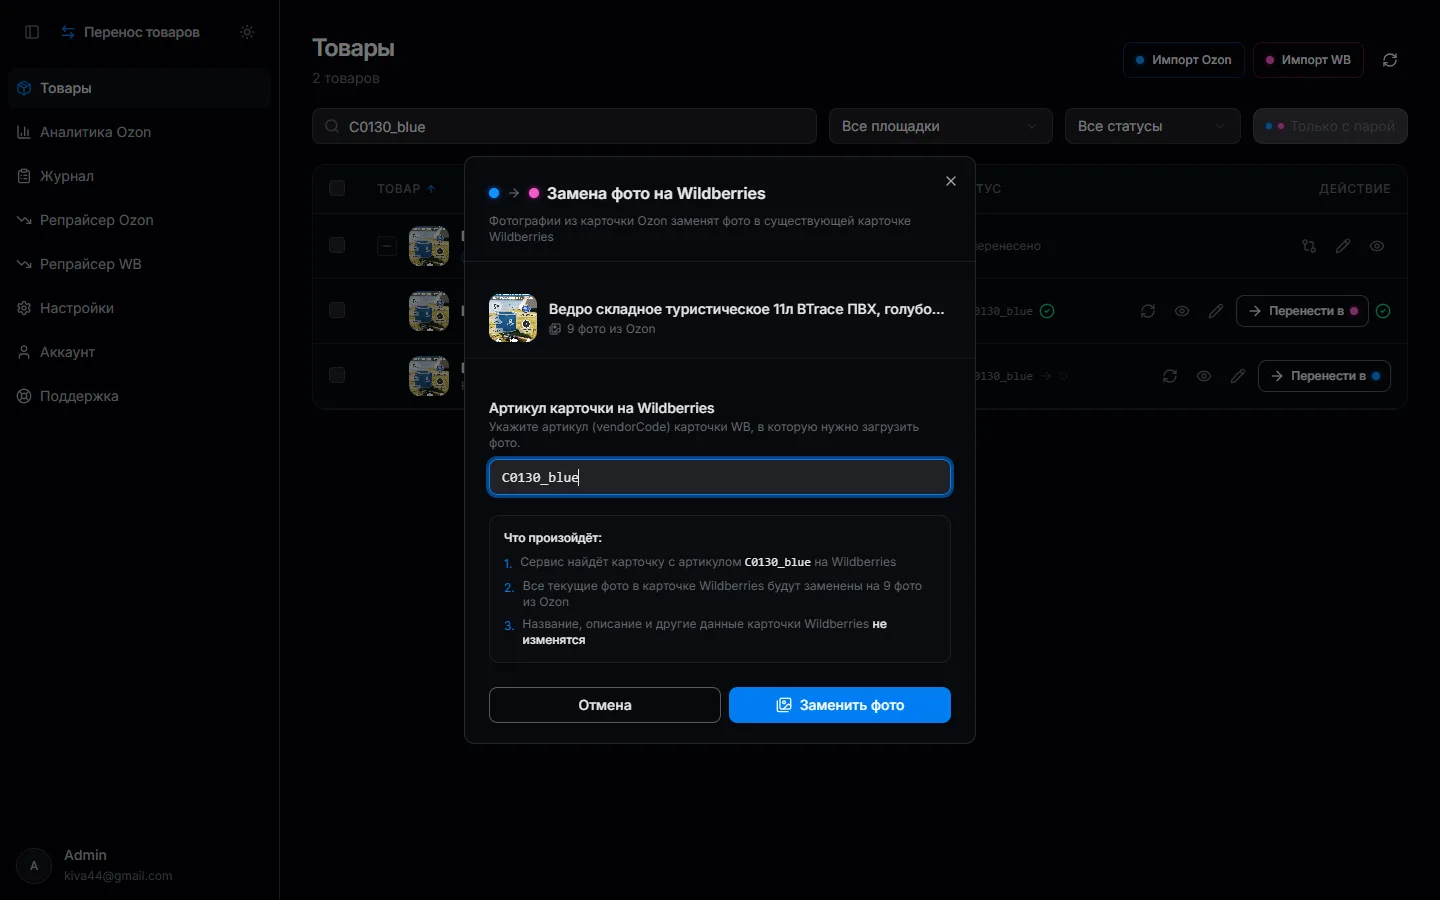Click the eye icon beside the blue-dot Перенести в button

tap(1204, 376)
